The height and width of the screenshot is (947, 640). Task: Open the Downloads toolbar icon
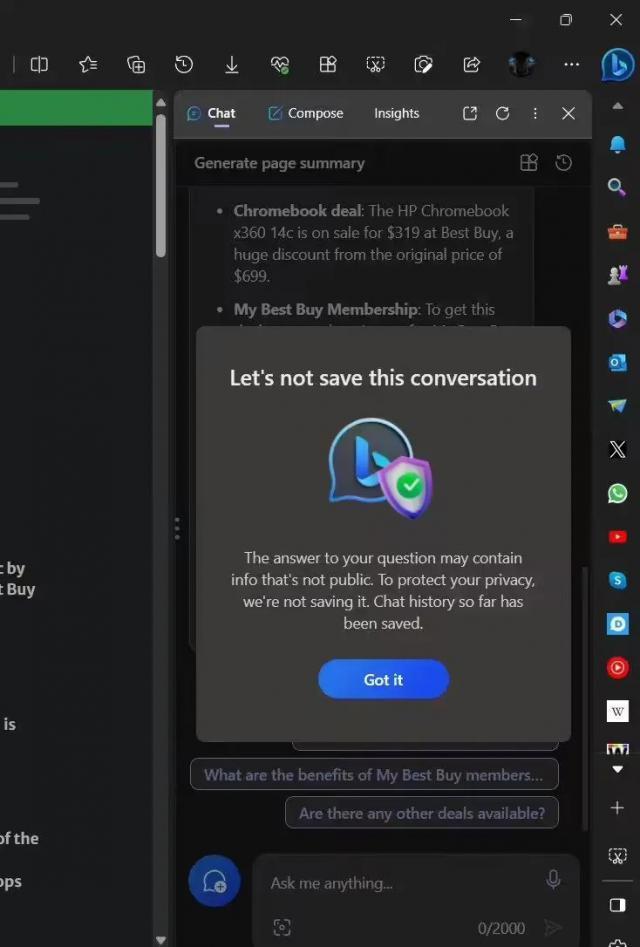(x=231, y=64)
